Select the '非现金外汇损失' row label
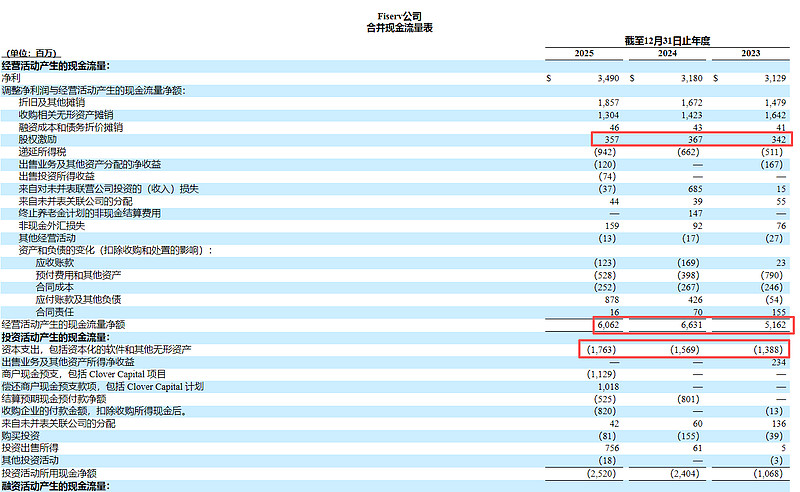Screen dimensions: 800x492 pyautogui.click(x=52, y=226)
